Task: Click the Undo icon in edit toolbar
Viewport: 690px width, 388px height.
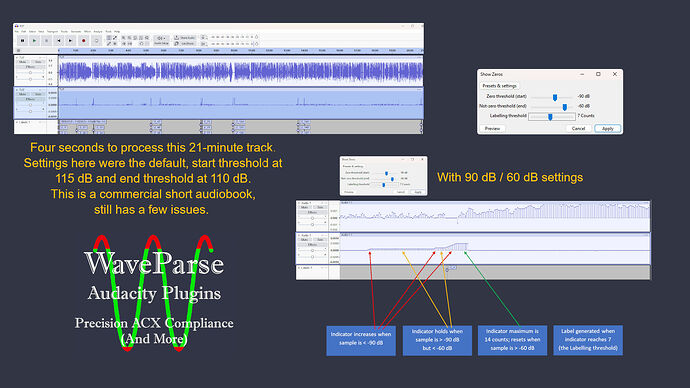Action: [x=141, y=44]
